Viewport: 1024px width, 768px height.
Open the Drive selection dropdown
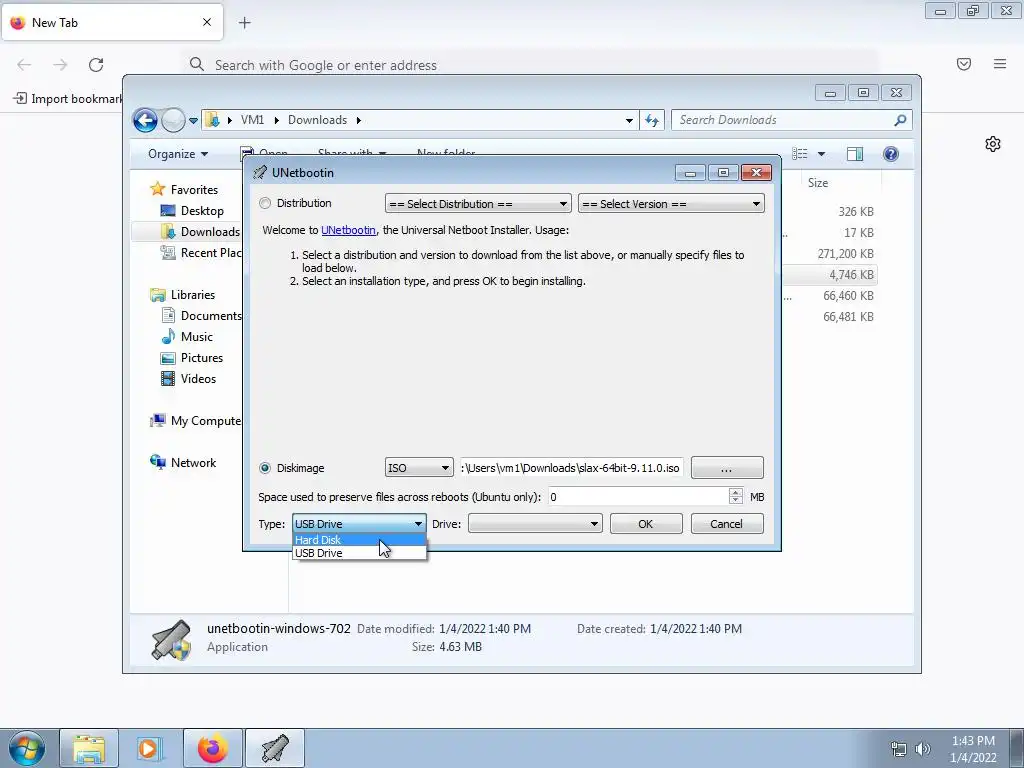(x=535, y=524)
